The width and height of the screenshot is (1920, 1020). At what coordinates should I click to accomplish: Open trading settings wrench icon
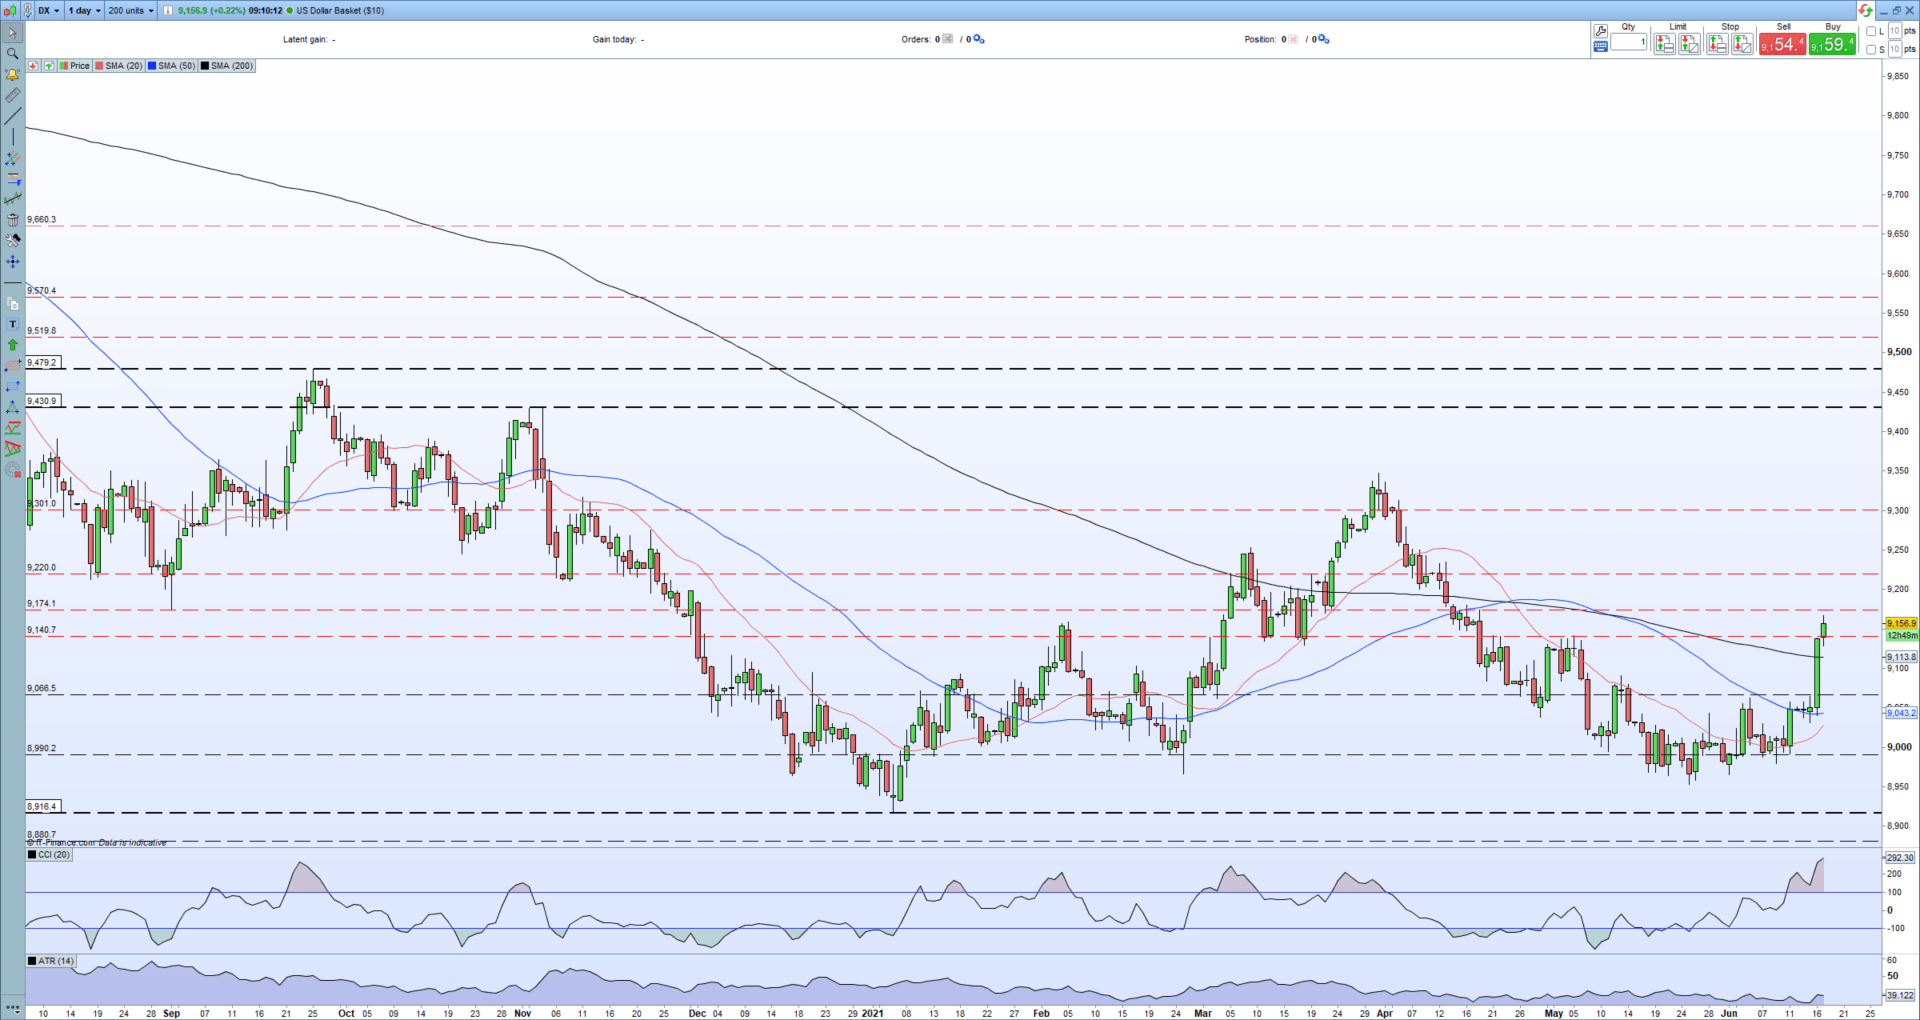pyautogui.click(x=1600, y=31)
